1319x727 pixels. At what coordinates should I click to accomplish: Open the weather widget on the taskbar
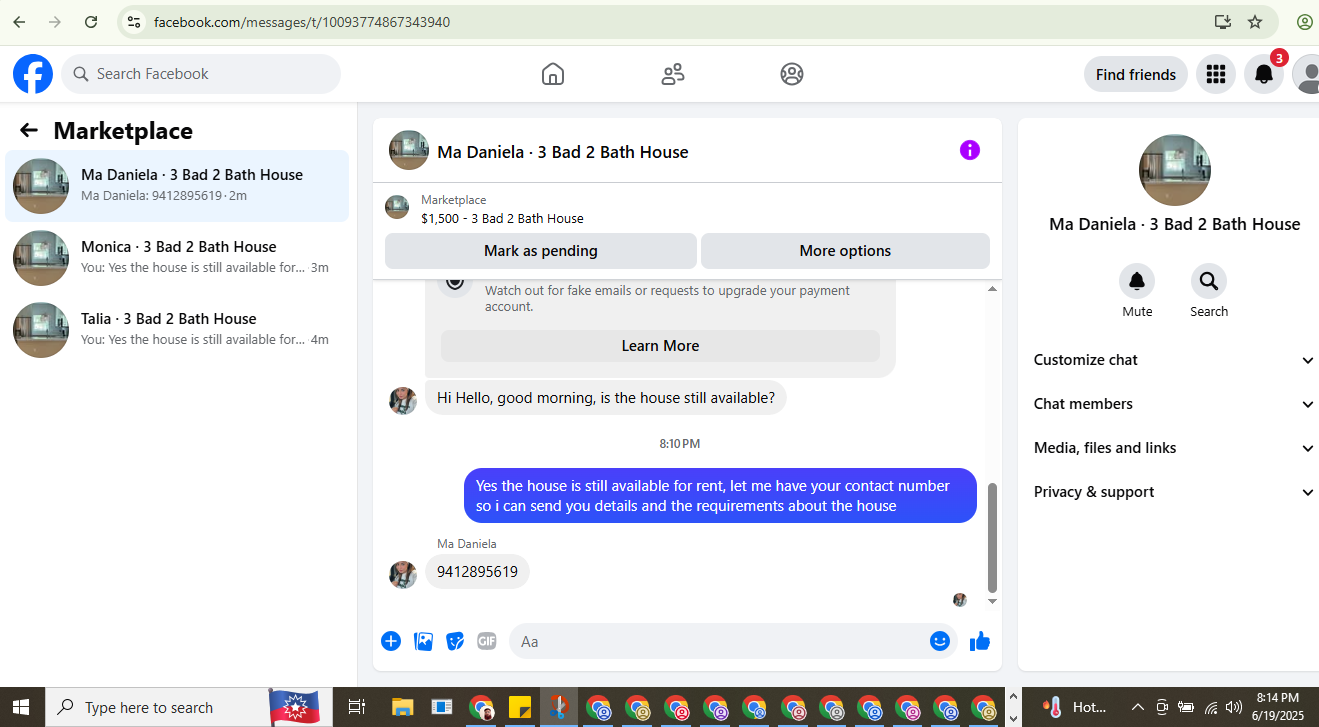[1075, 707]
